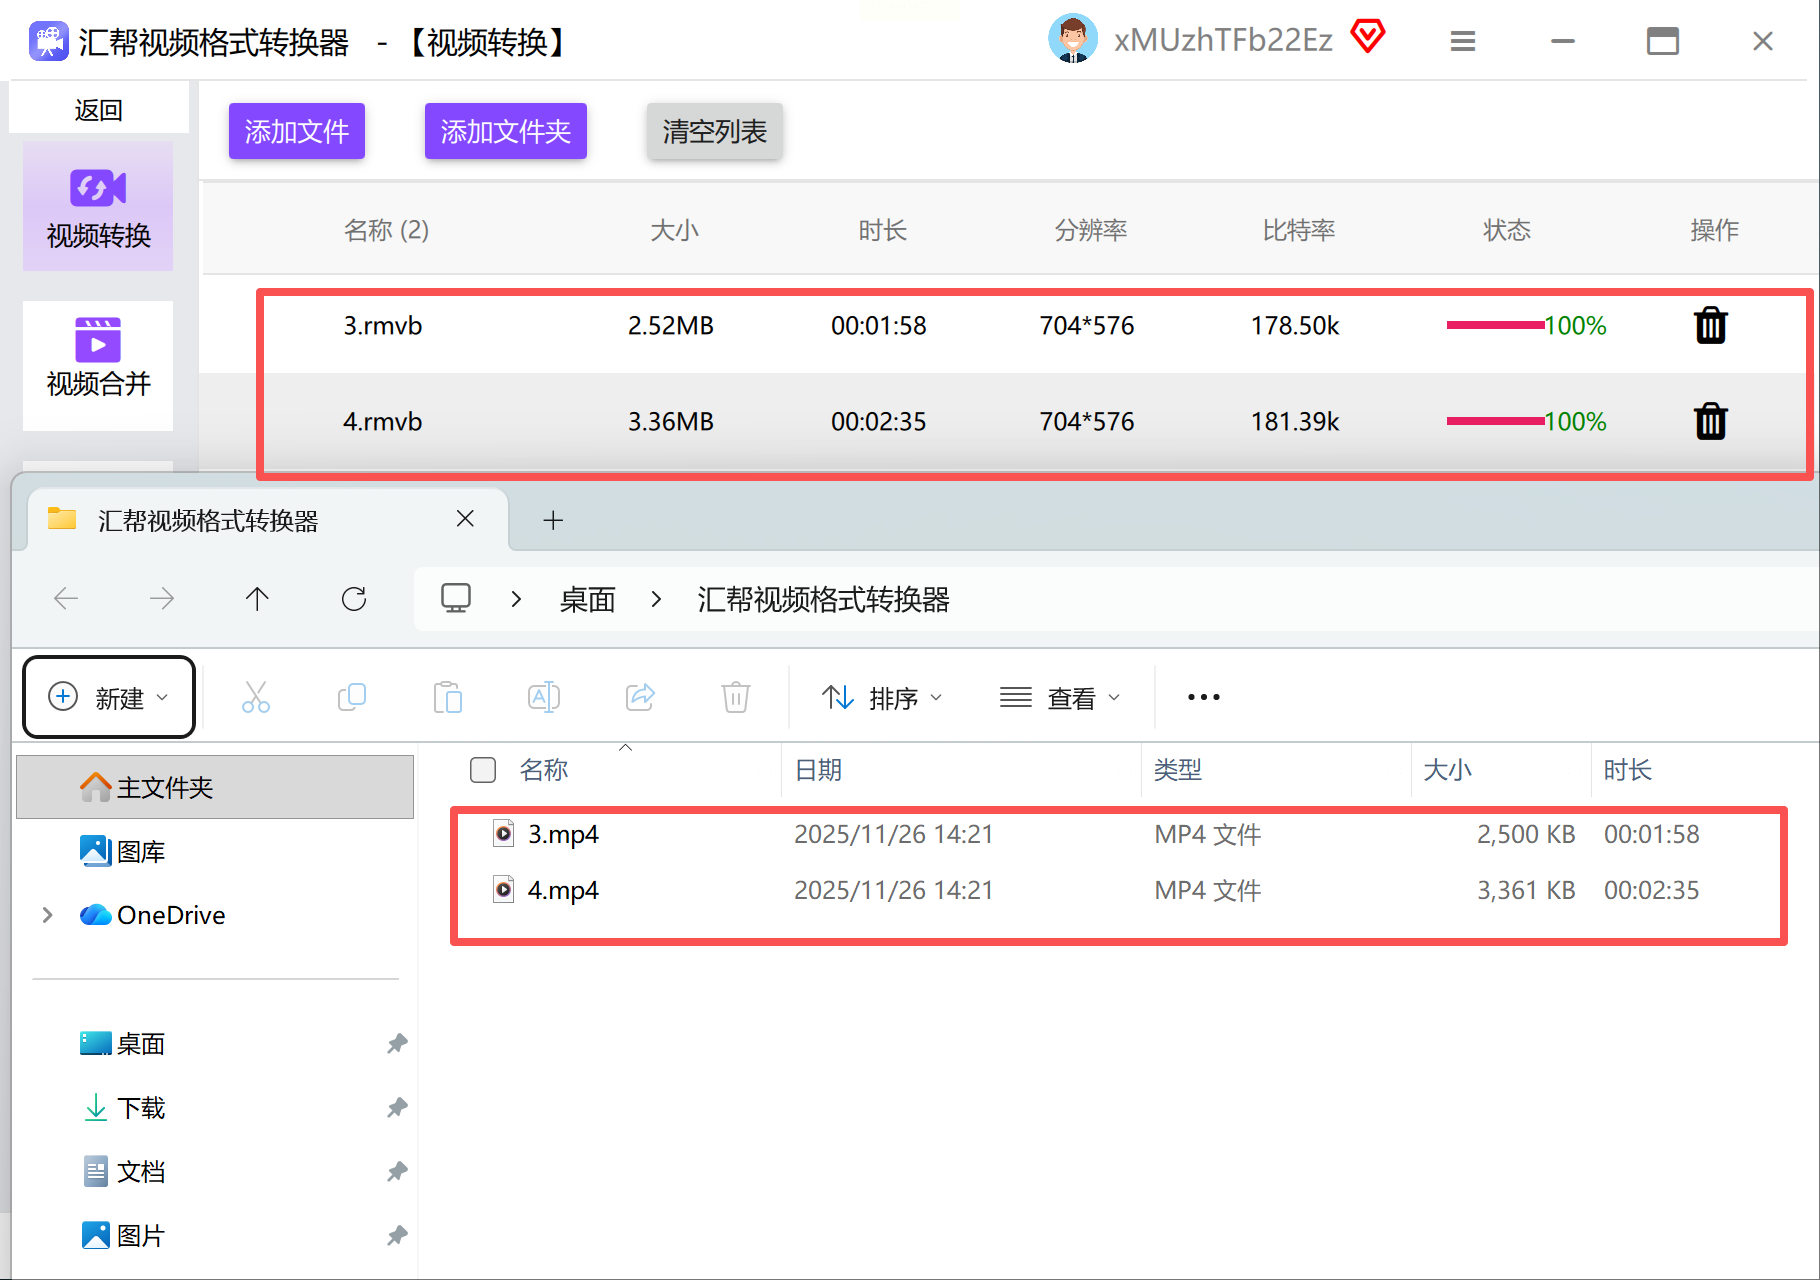Delete 4.rmvb using its trash icon
The height and width of the screenshot is (1280, 1820).
tap(1710, 421)
